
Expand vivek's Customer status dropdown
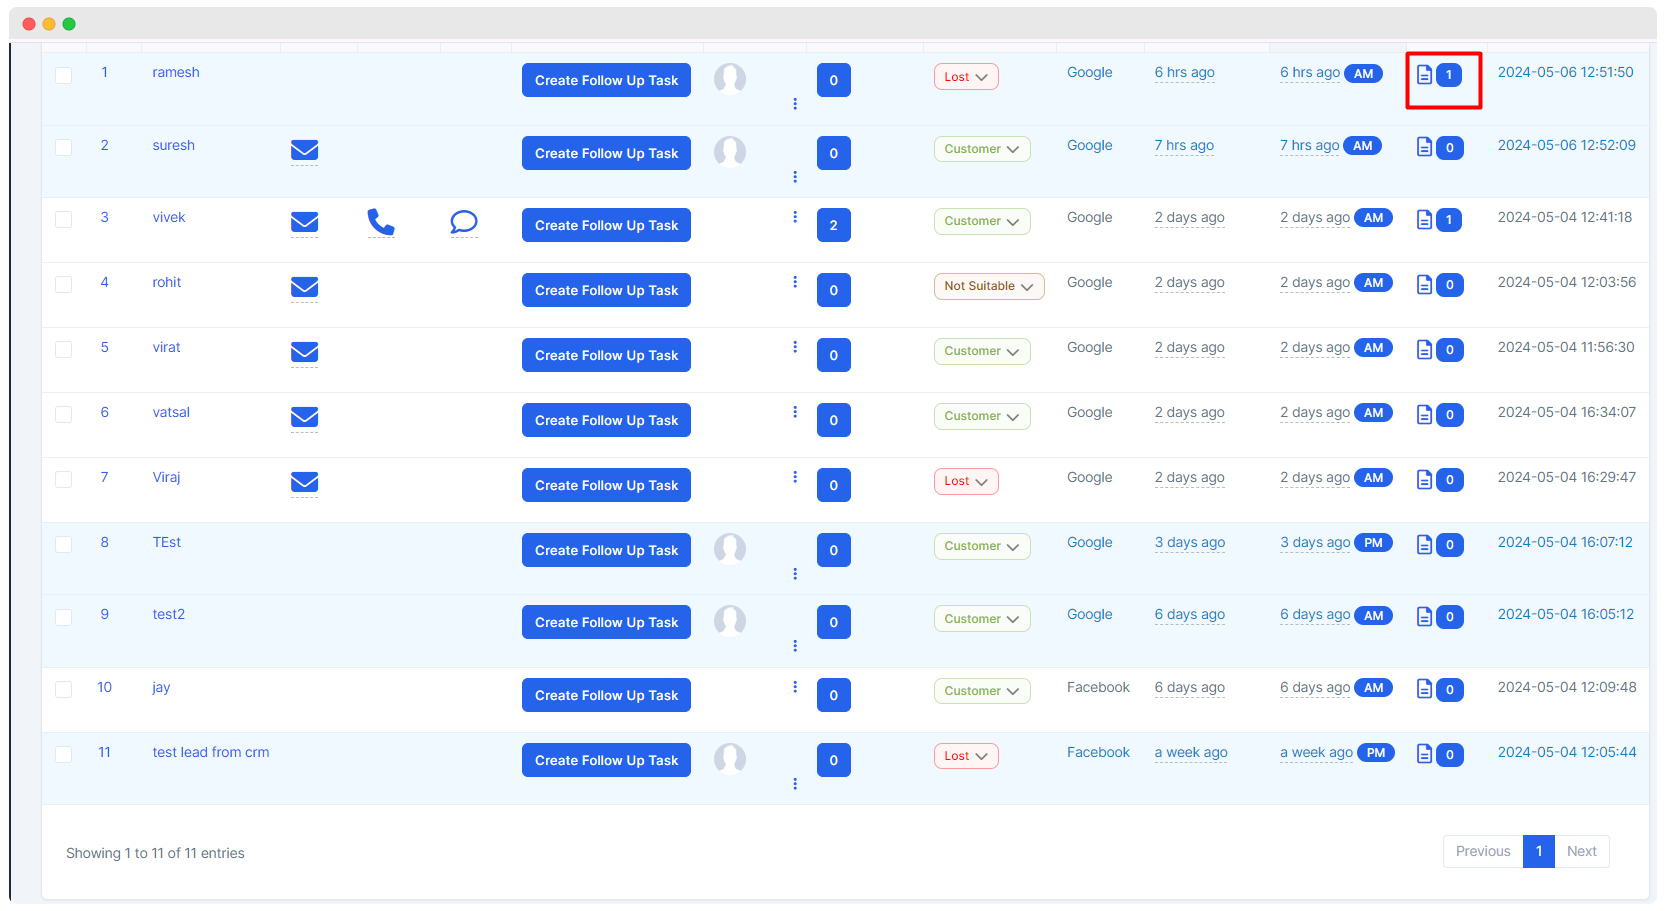click(x=982, y=221)
